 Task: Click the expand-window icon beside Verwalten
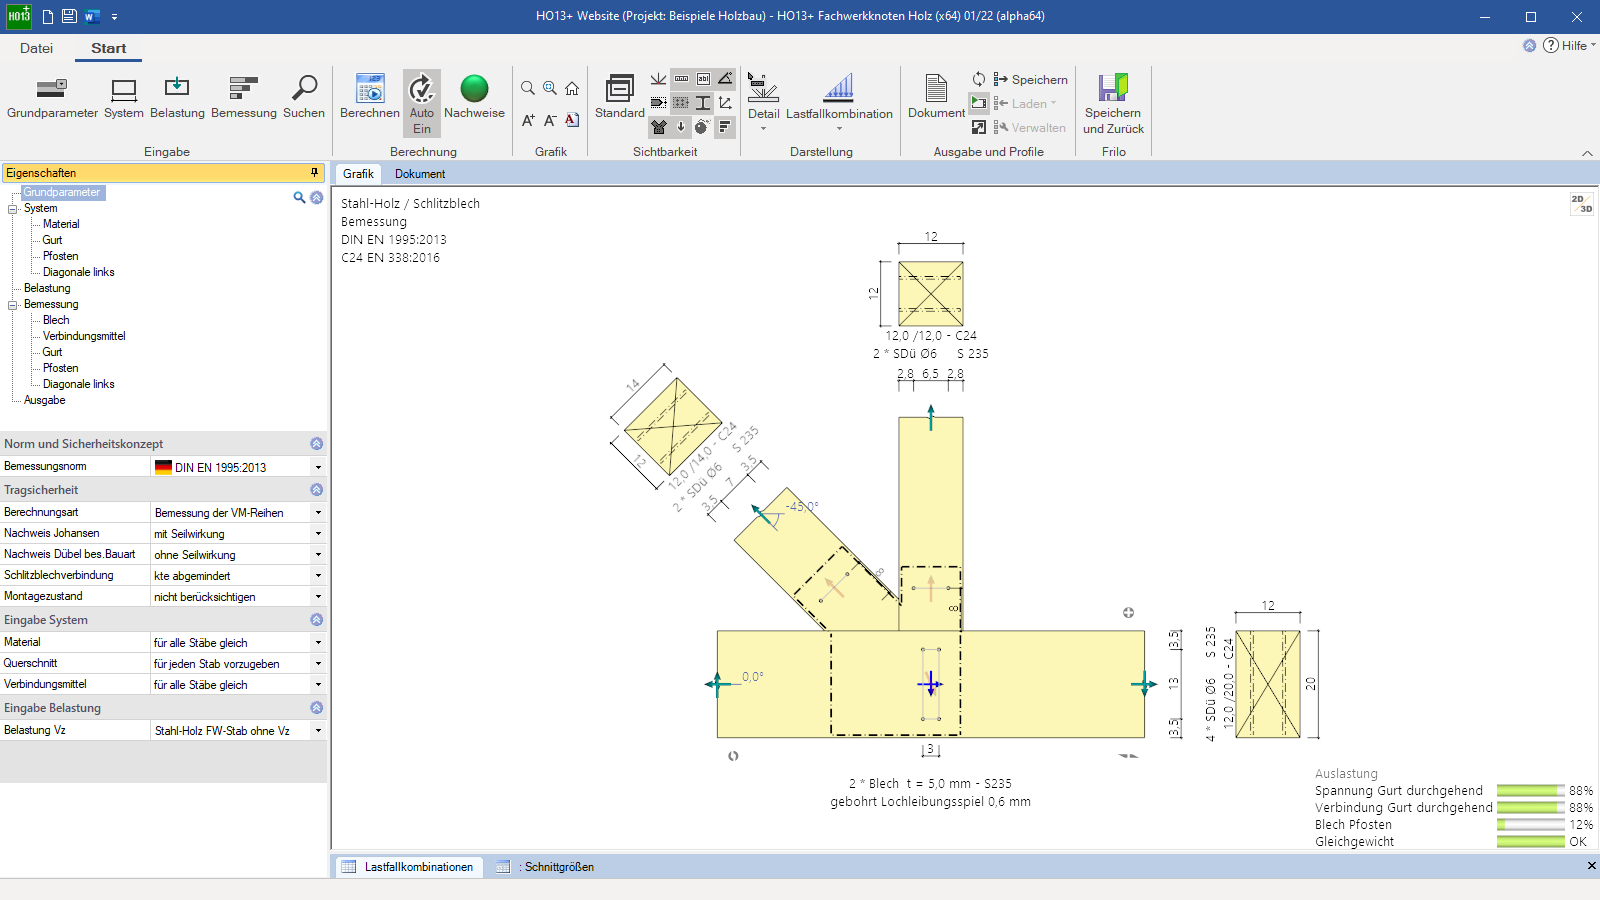click(x=979, y=127)
